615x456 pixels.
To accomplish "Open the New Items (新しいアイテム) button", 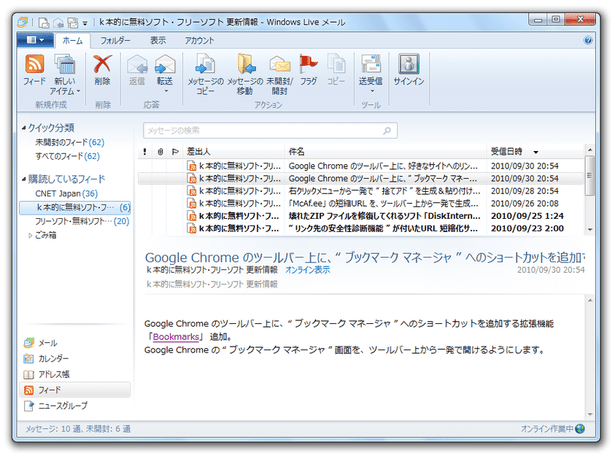I will point(65,75).
